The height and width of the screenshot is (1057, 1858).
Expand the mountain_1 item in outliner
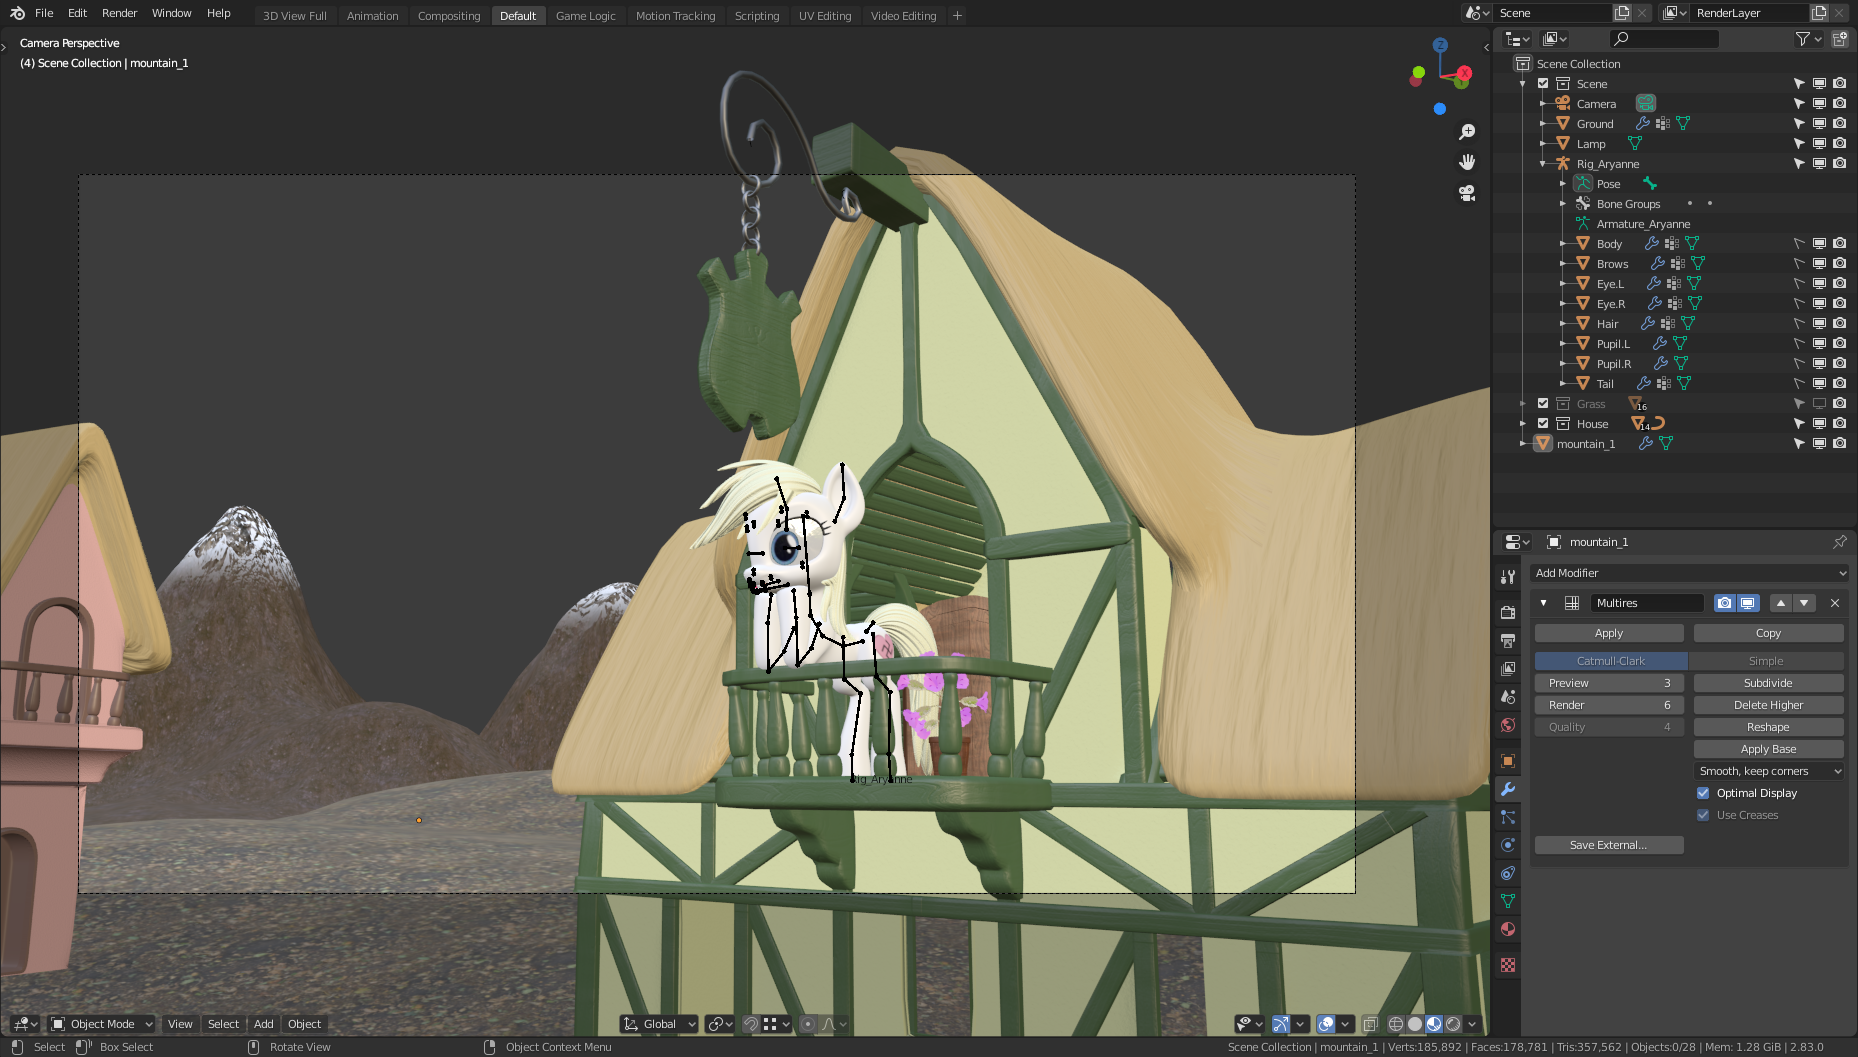click(1523, 444)
